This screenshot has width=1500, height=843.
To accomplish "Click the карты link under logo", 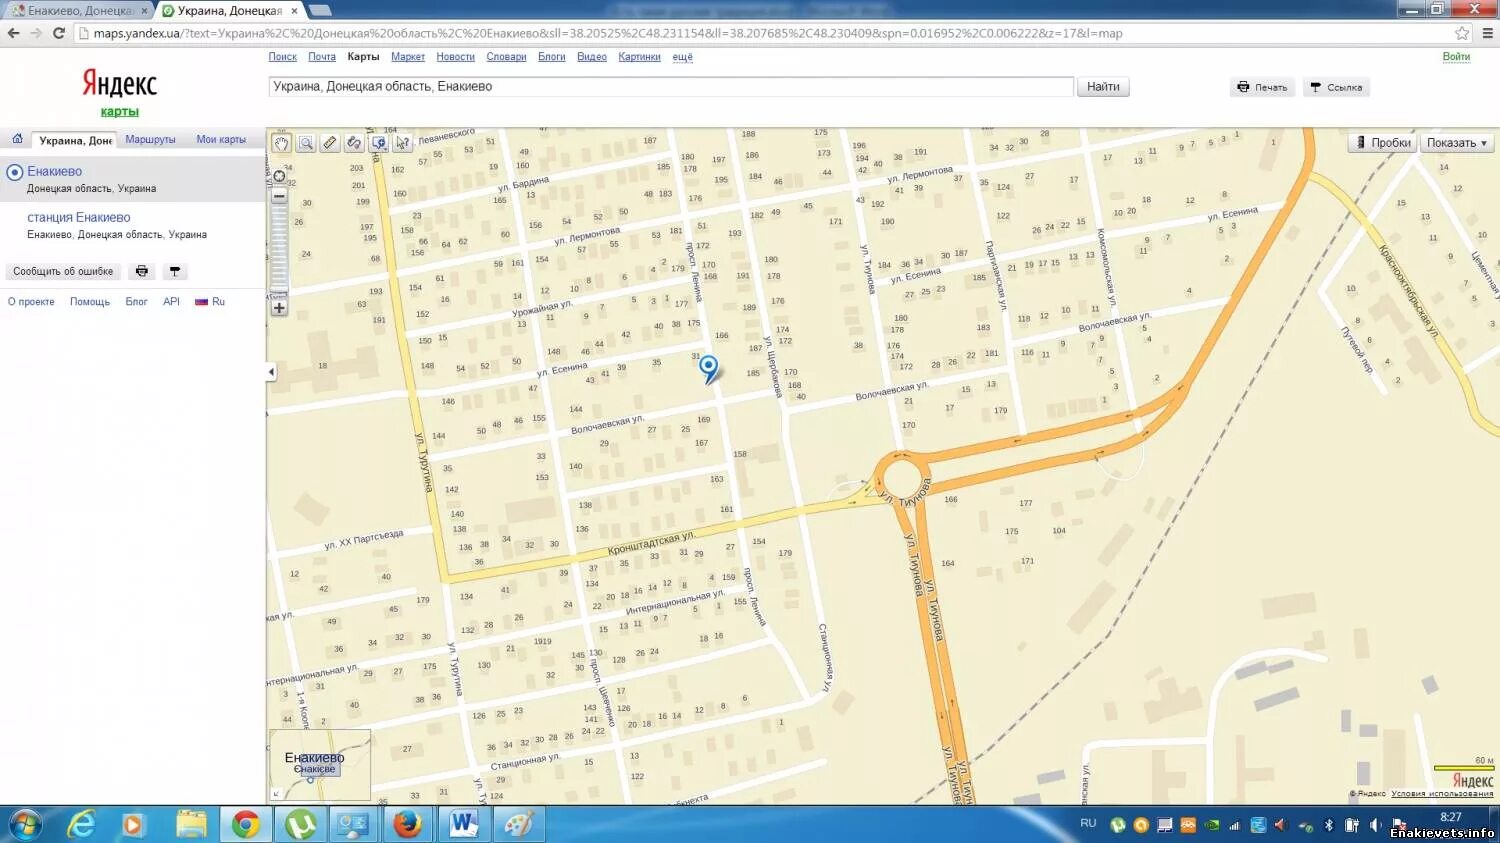I will tap(119, 112).
